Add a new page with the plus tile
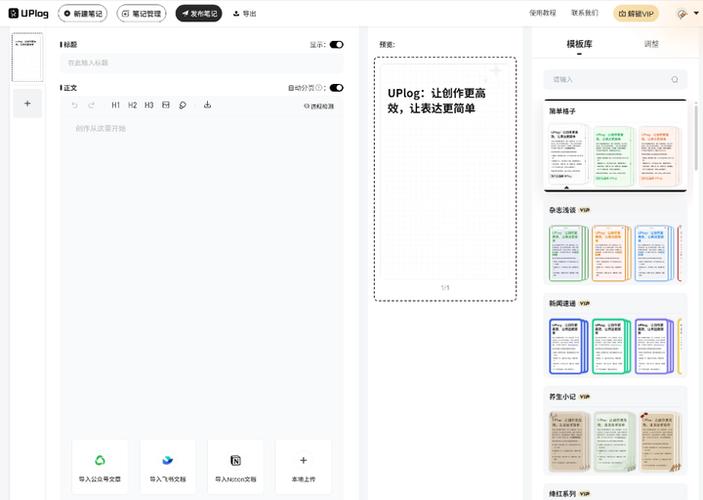Screen dimensions: 703x500 coord(27,104)
